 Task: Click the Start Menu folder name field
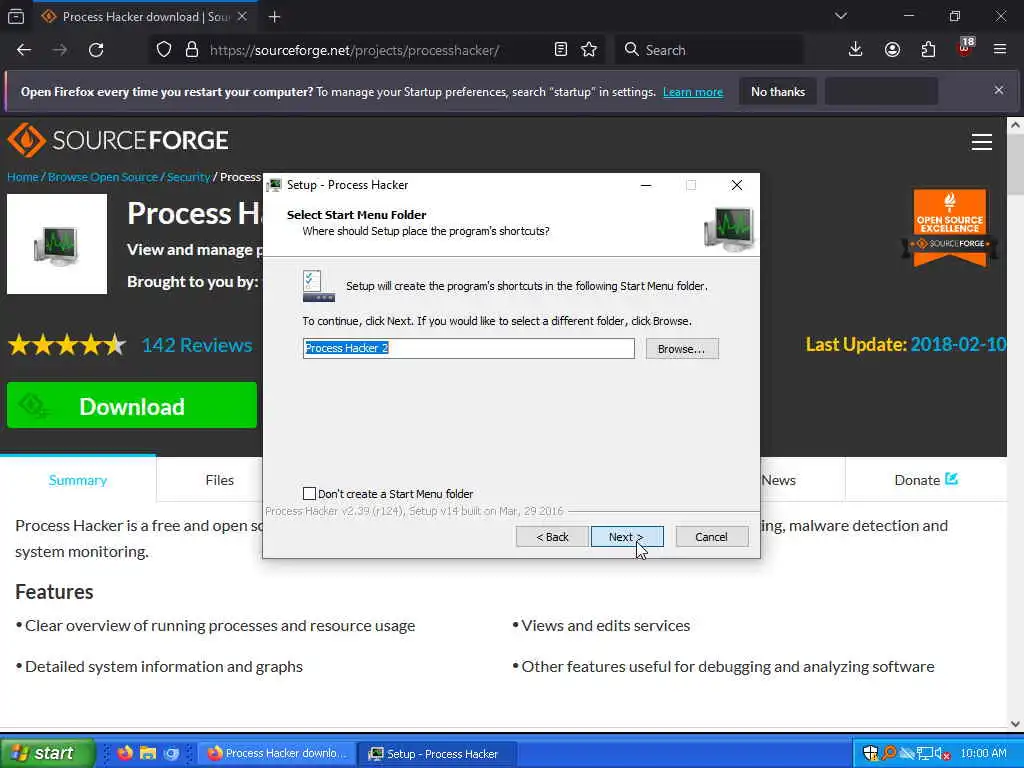click(468, 348)
